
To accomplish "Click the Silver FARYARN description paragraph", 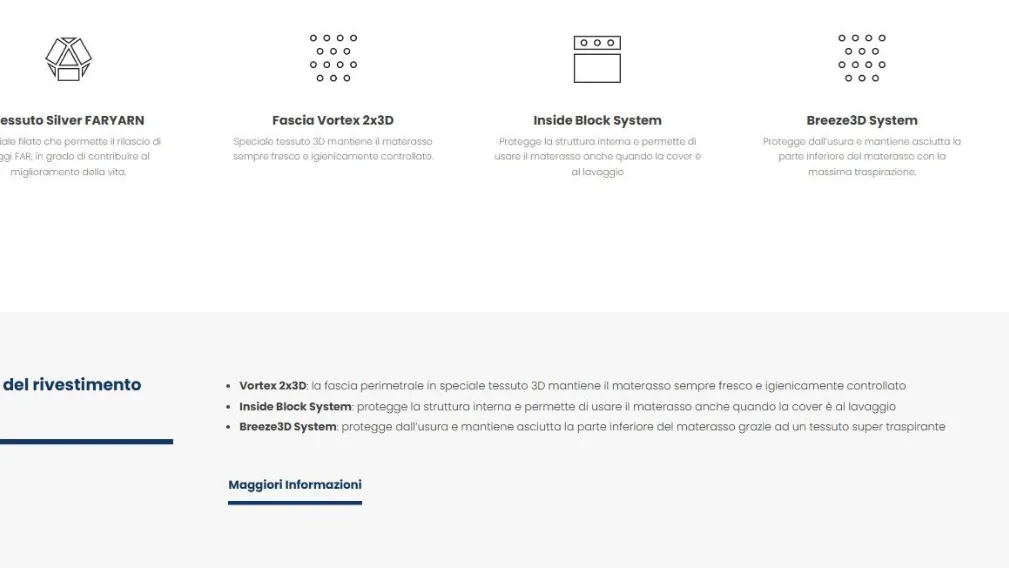I will 75,156.
